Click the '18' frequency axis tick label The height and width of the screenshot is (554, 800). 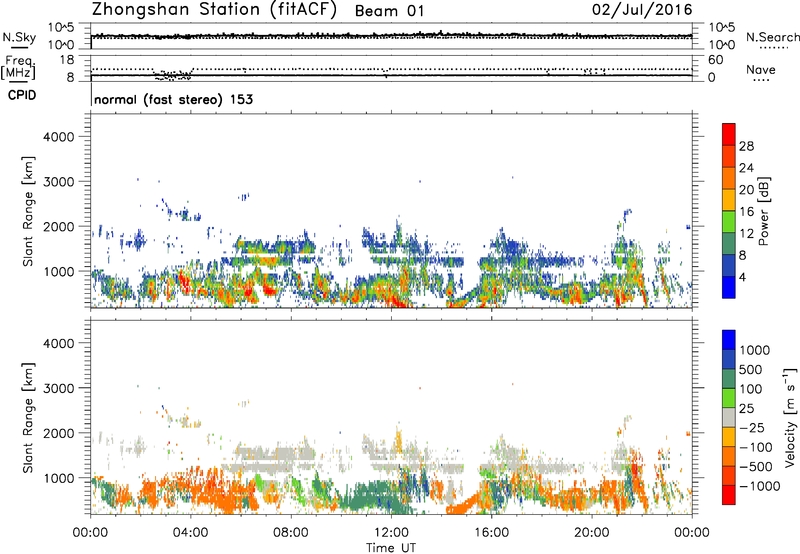(67, 60)
